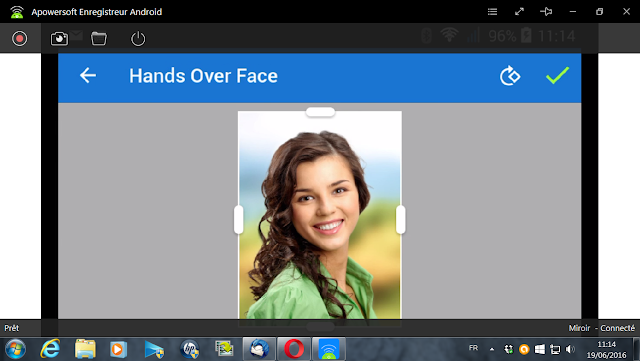This screenshot has height=361, width=640.
Task: Click the Prêt status text
Action: coord(11,328)
